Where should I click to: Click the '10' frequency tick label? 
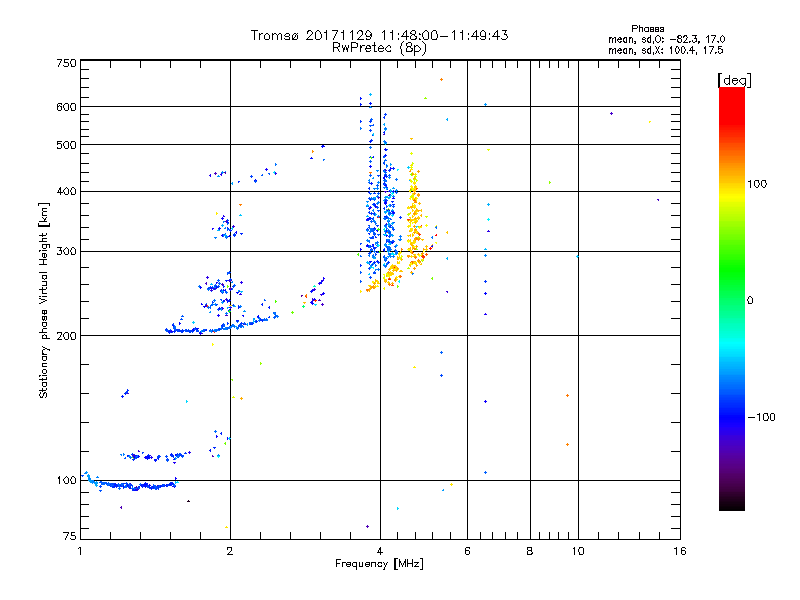tap(578, 551)
